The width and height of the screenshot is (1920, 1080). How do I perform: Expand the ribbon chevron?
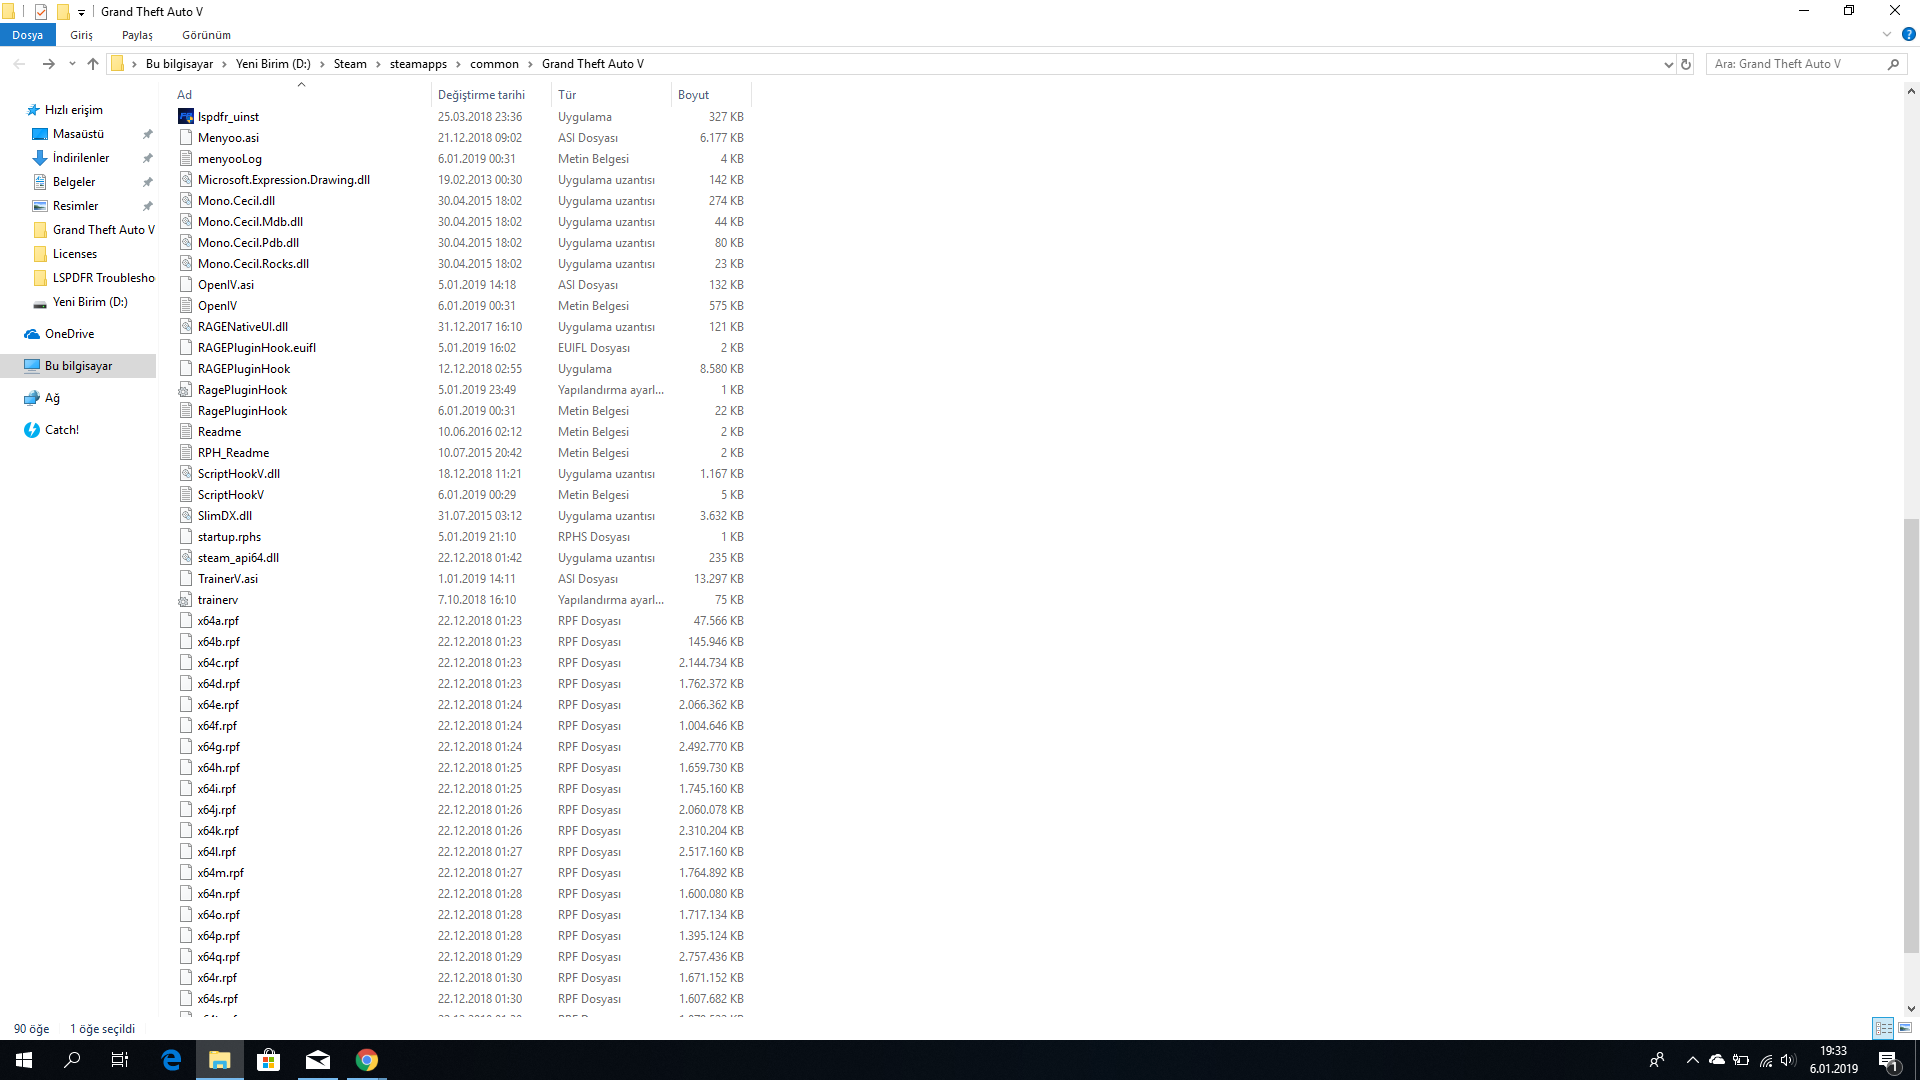pyautogui.click(x=1887, y=34)
